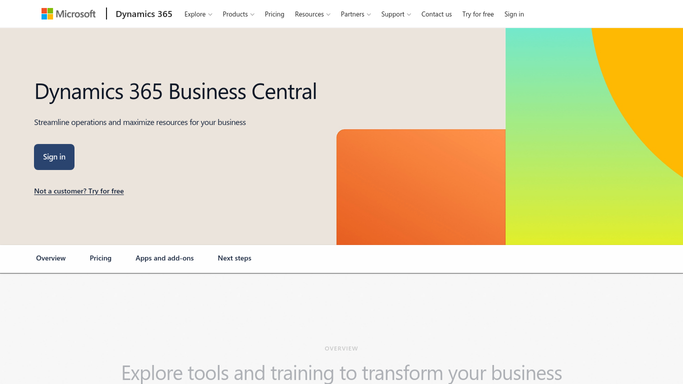
Task: Click the Dynamics 365 brand link
Action: (x=144, y=14)
